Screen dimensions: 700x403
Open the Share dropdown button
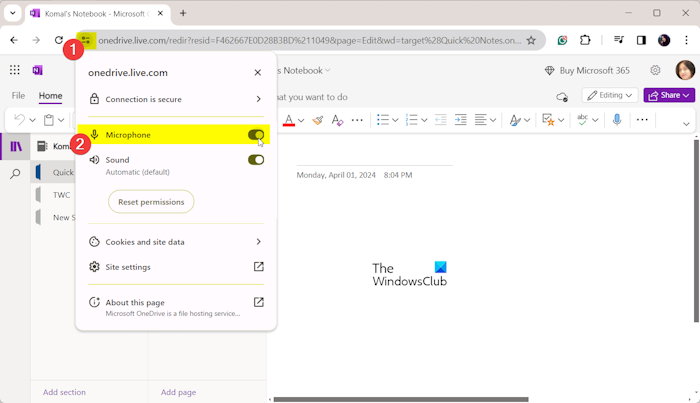[669, 95]
